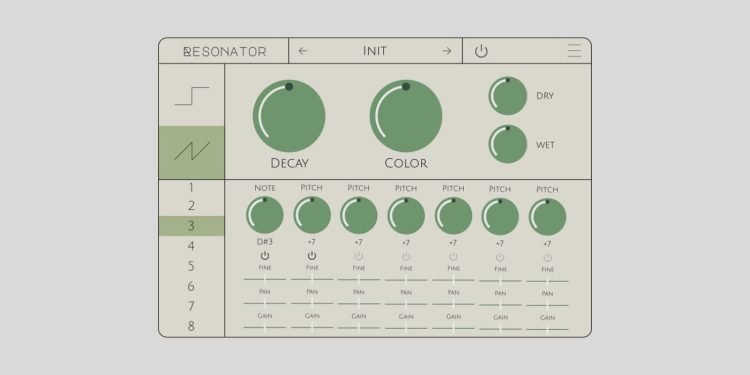Click the D#3 note value

265,242
